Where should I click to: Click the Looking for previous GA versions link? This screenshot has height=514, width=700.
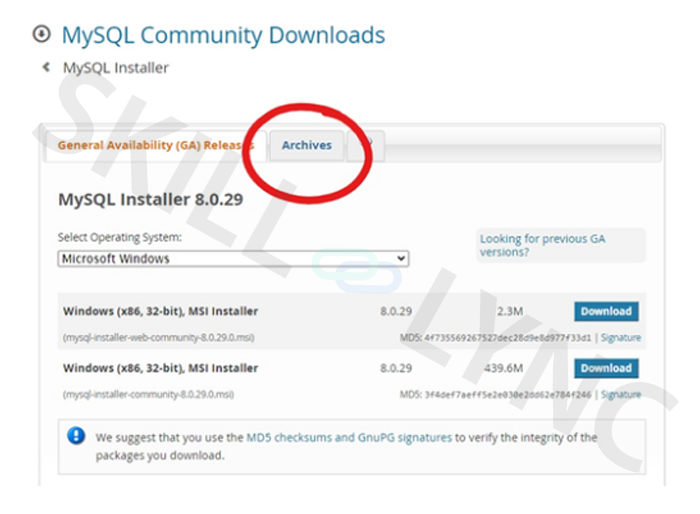(x=542, y=245)
